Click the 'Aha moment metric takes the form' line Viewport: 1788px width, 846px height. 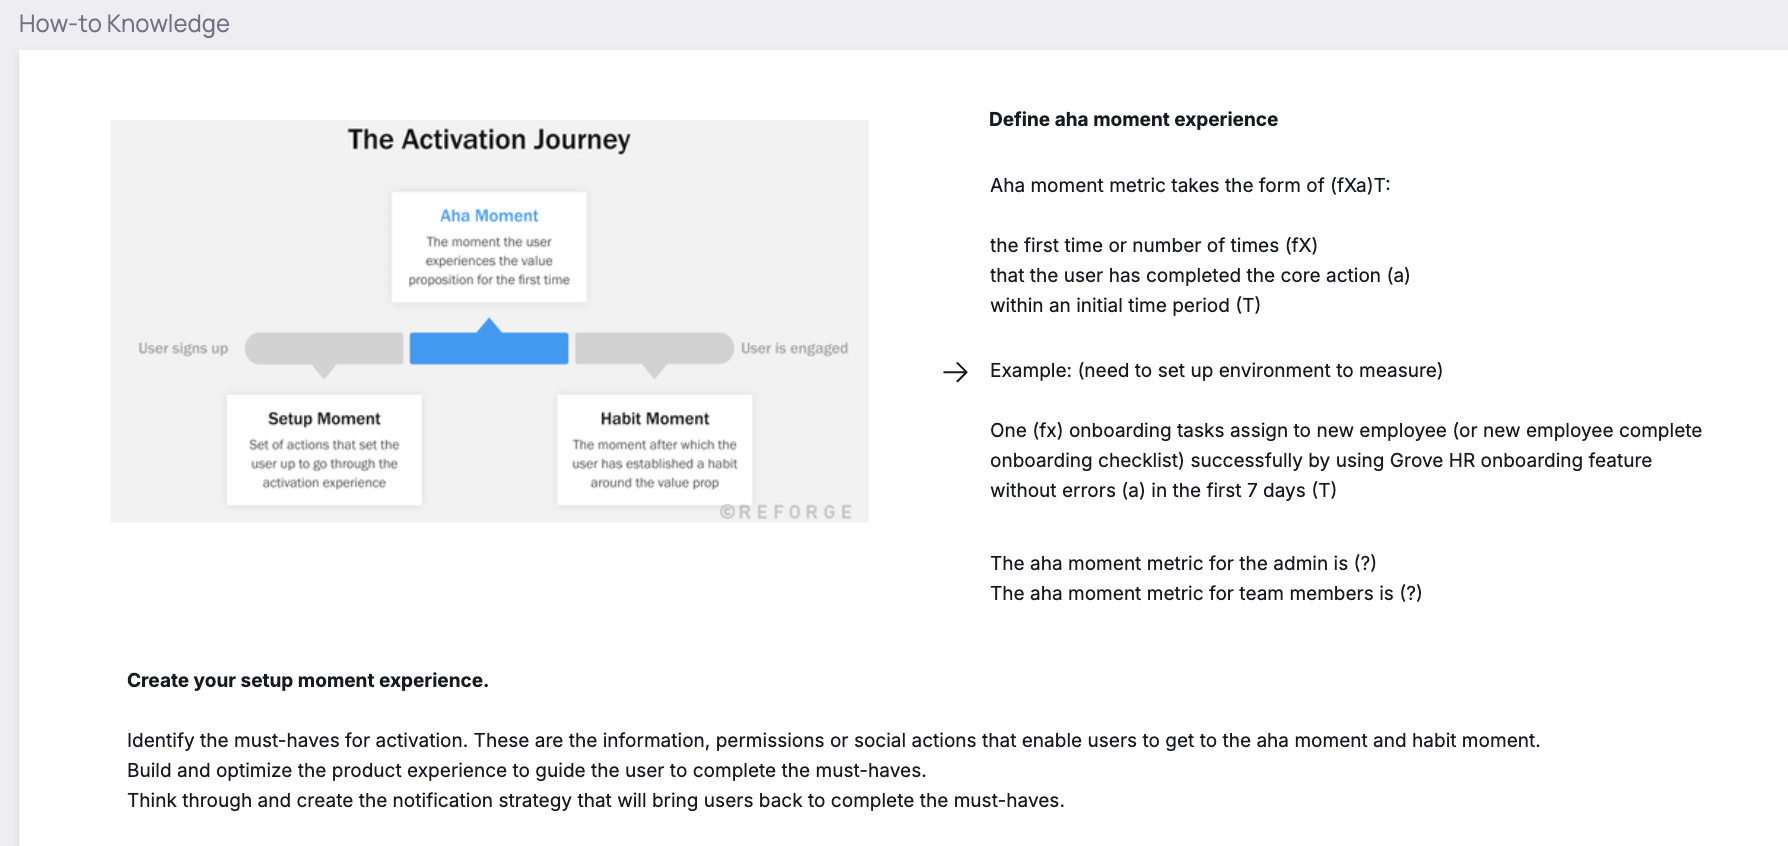pyautogui.click(x=1190, y=185)
